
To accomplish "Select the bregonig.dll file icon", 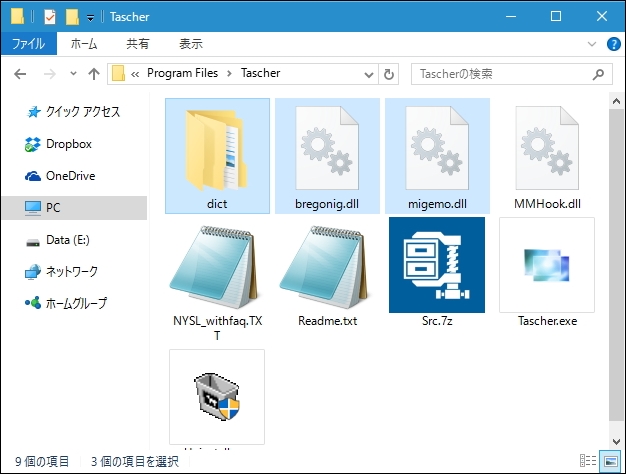I will pos(327,148).
